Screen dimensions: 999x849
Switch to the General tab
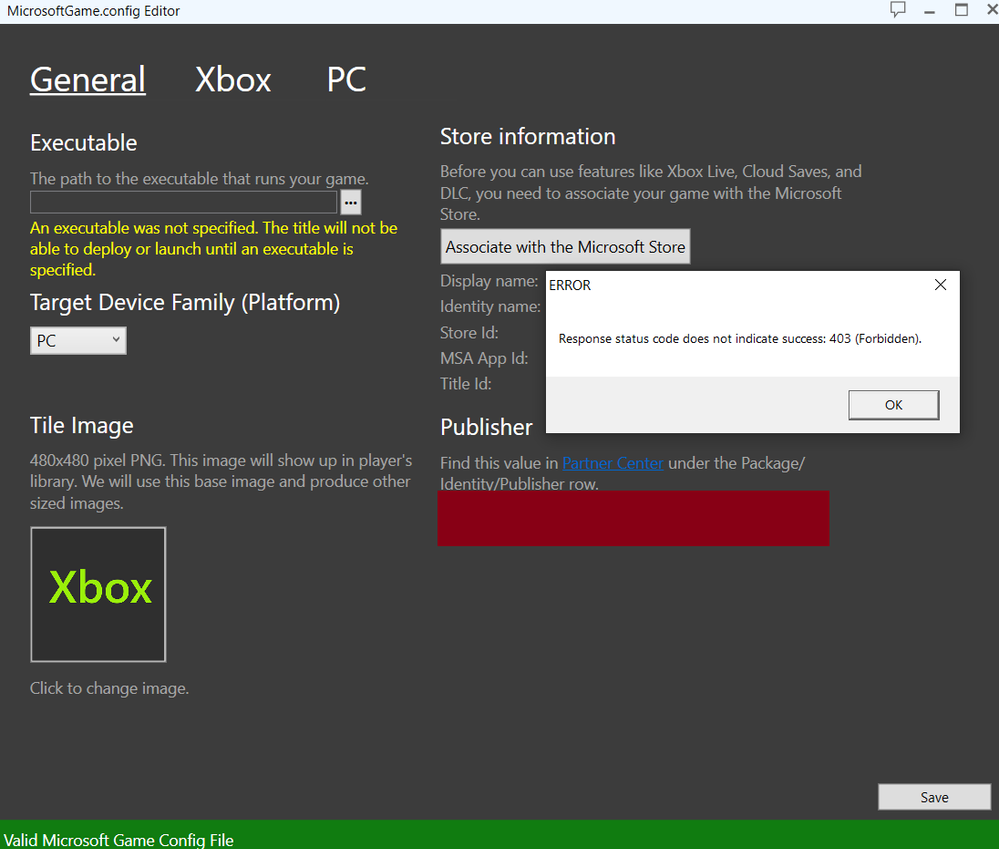88,80
